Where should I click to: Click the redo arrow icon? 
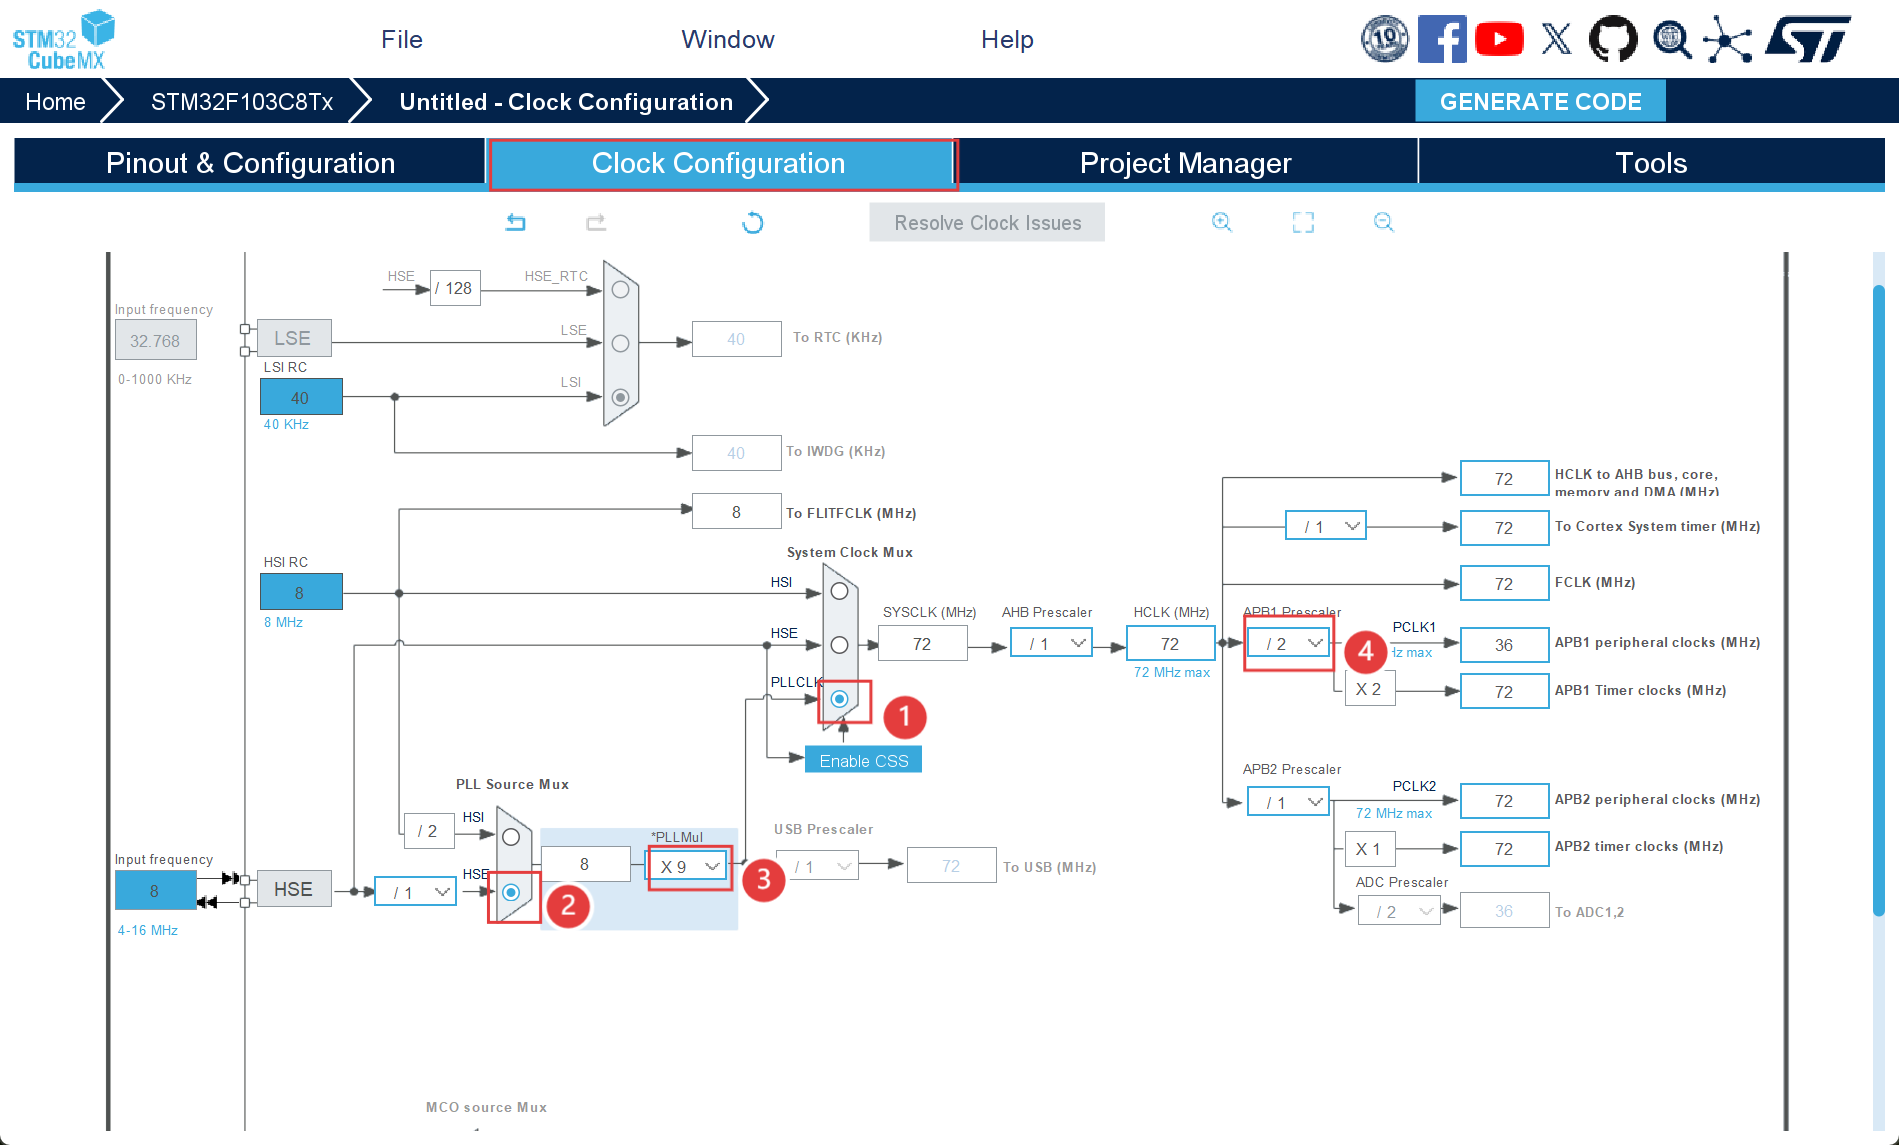coord(596,222)
